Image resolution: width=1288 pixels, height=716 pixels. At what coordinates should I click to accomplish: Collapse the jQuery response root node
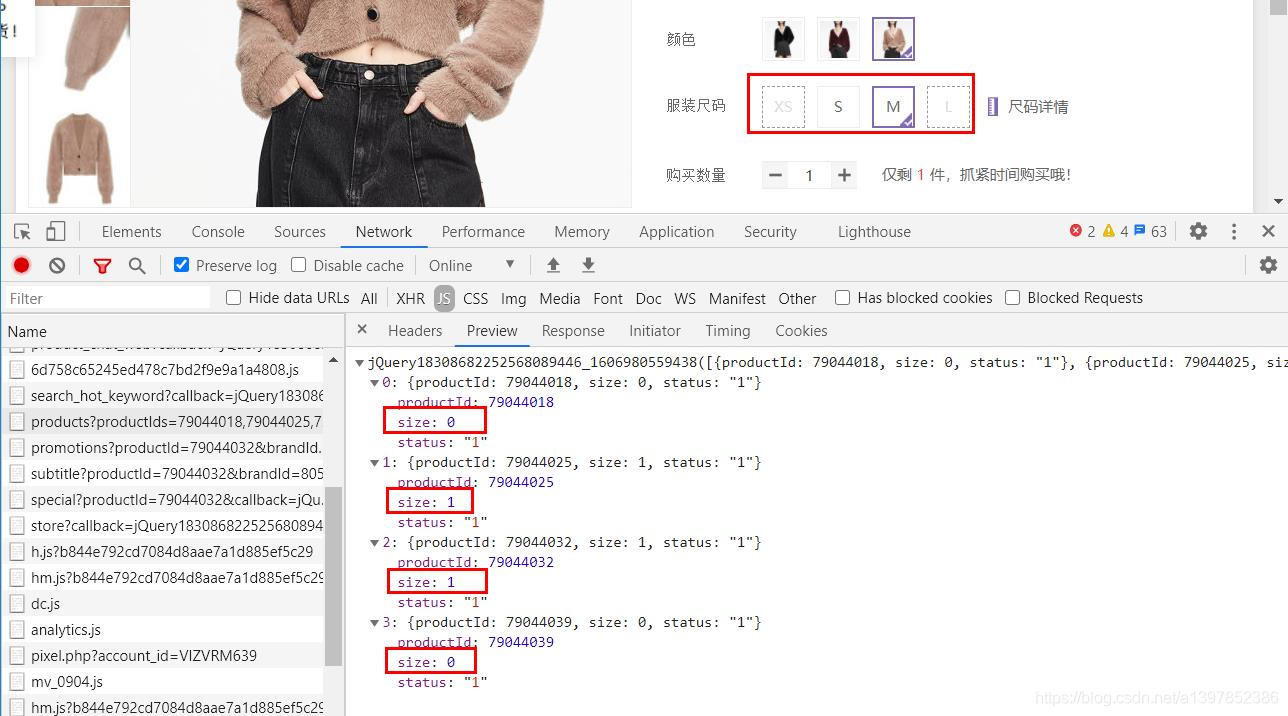click(361, 362)
